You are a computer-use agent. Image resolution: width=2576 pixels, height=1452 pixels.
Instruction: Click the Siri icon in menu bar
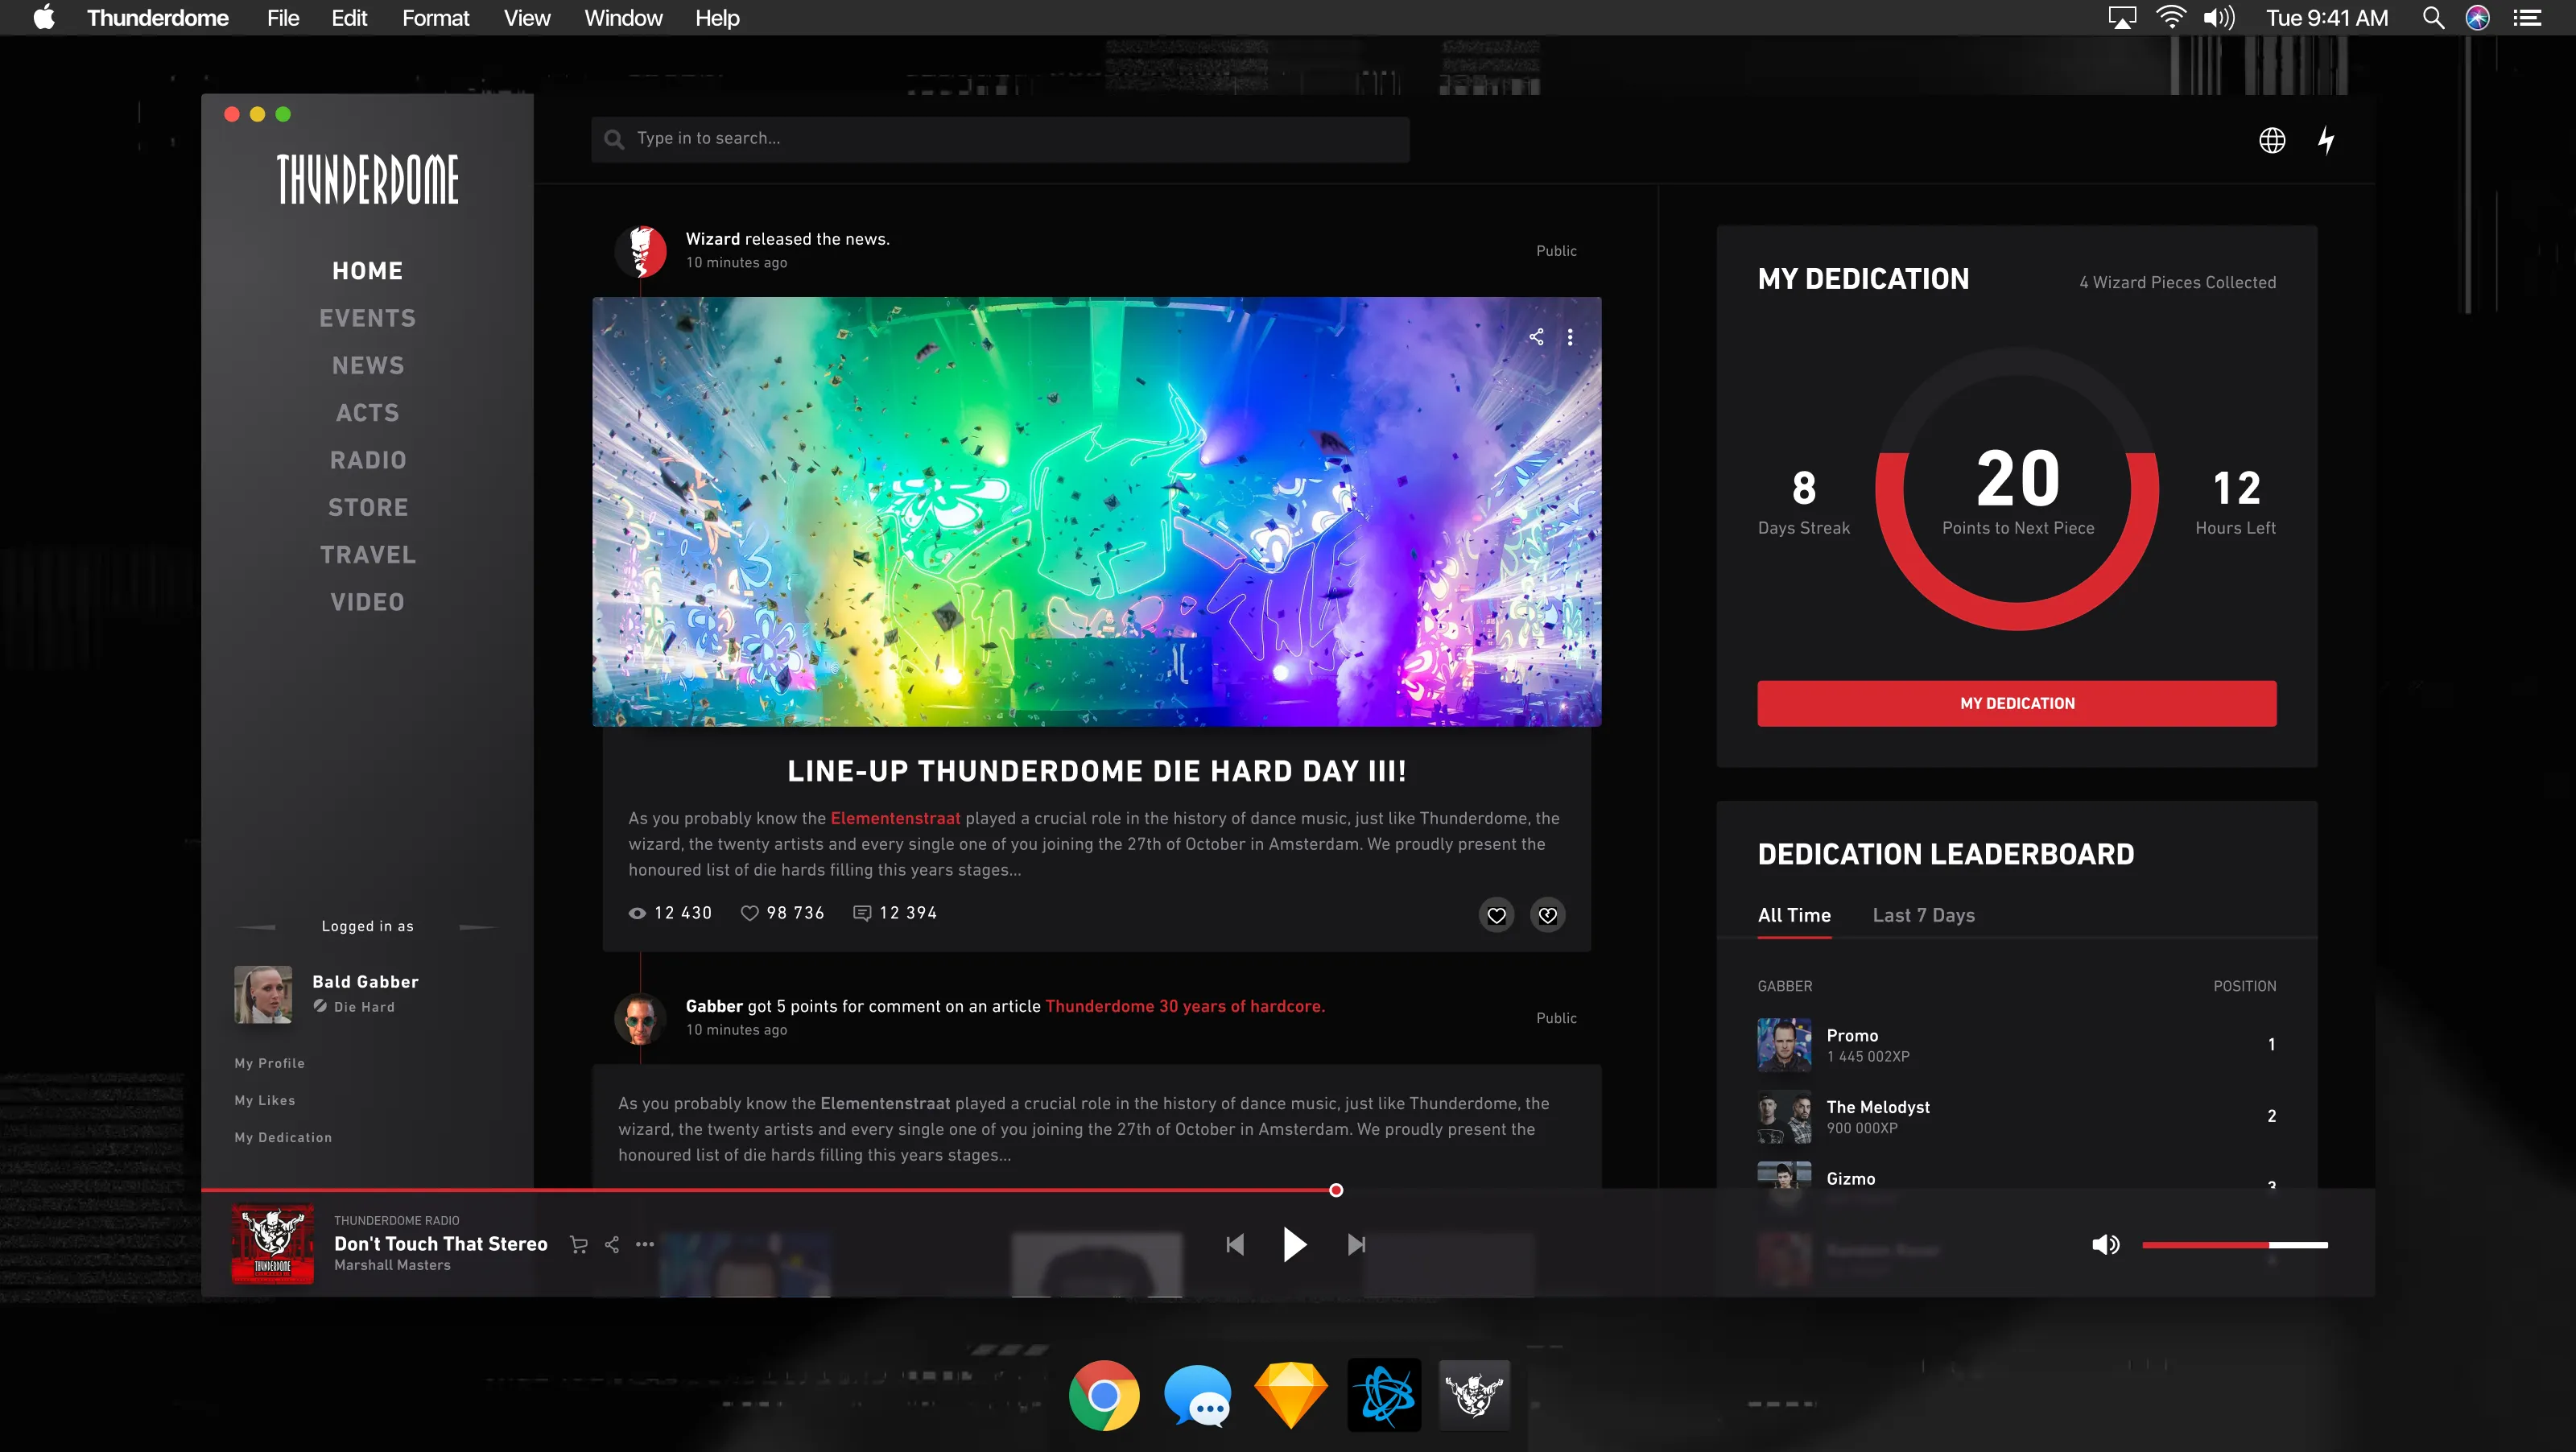[2477, 18]
